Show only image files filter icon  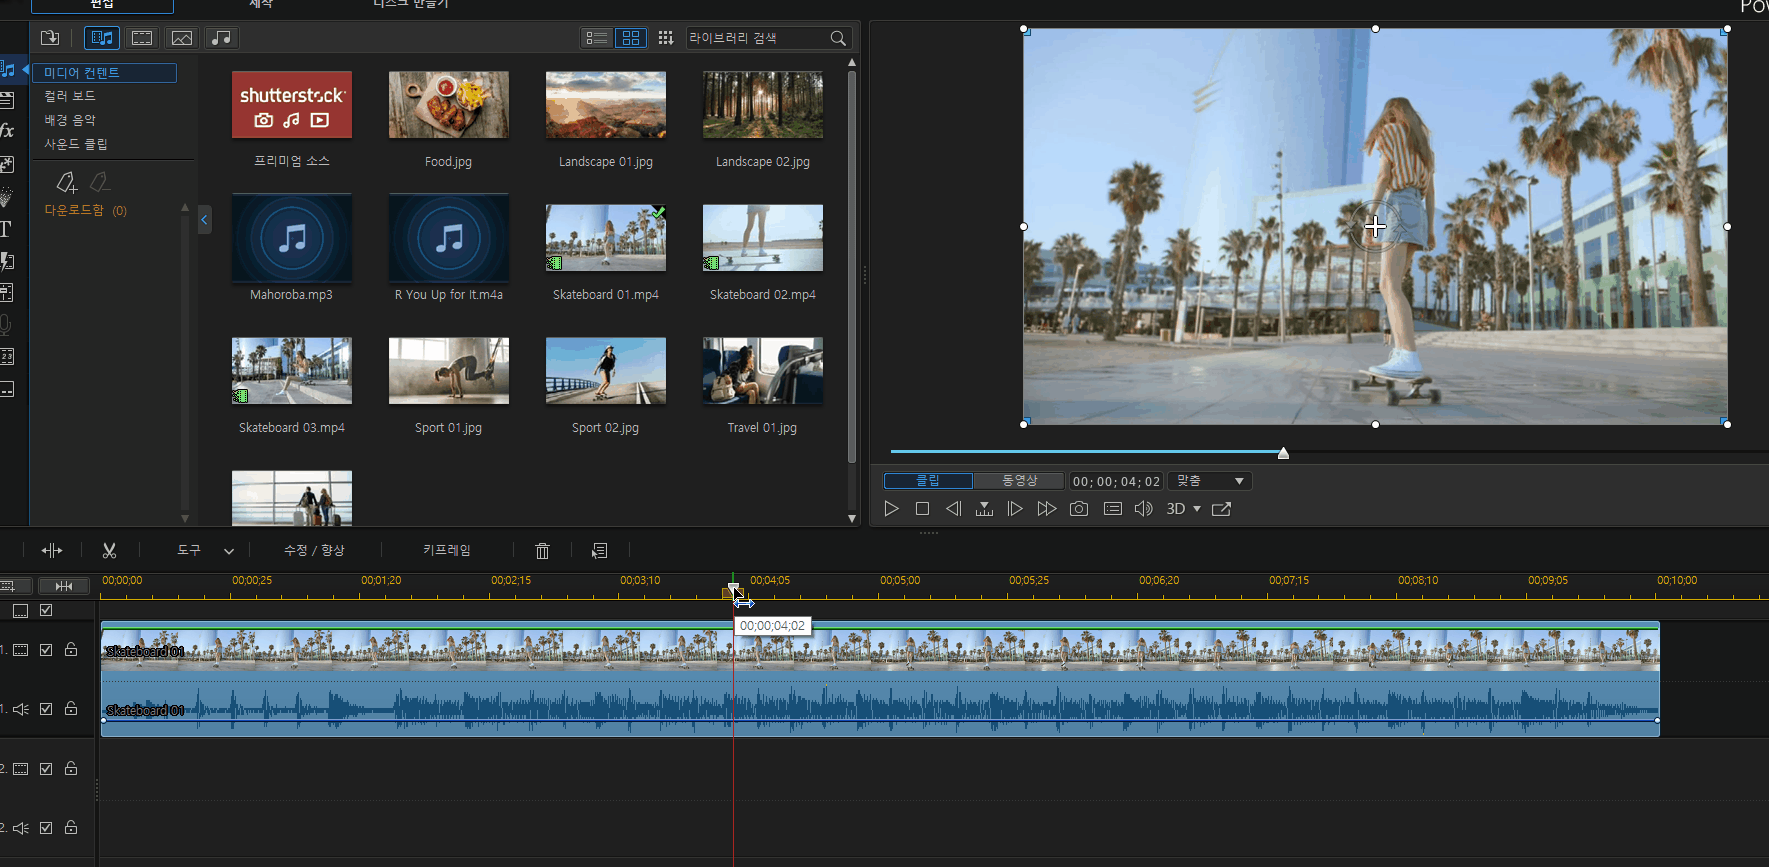pos(181,38)
